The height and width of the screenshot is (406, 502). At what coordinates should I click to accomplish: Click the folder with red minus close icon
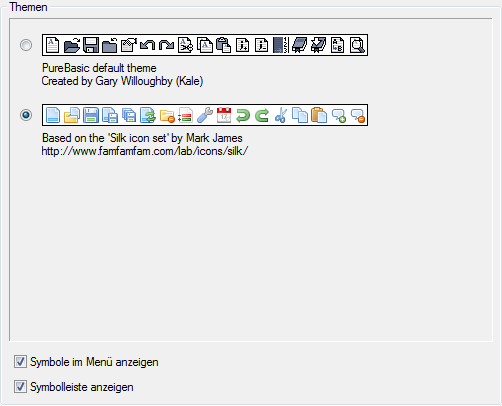(x=167, y=115)
